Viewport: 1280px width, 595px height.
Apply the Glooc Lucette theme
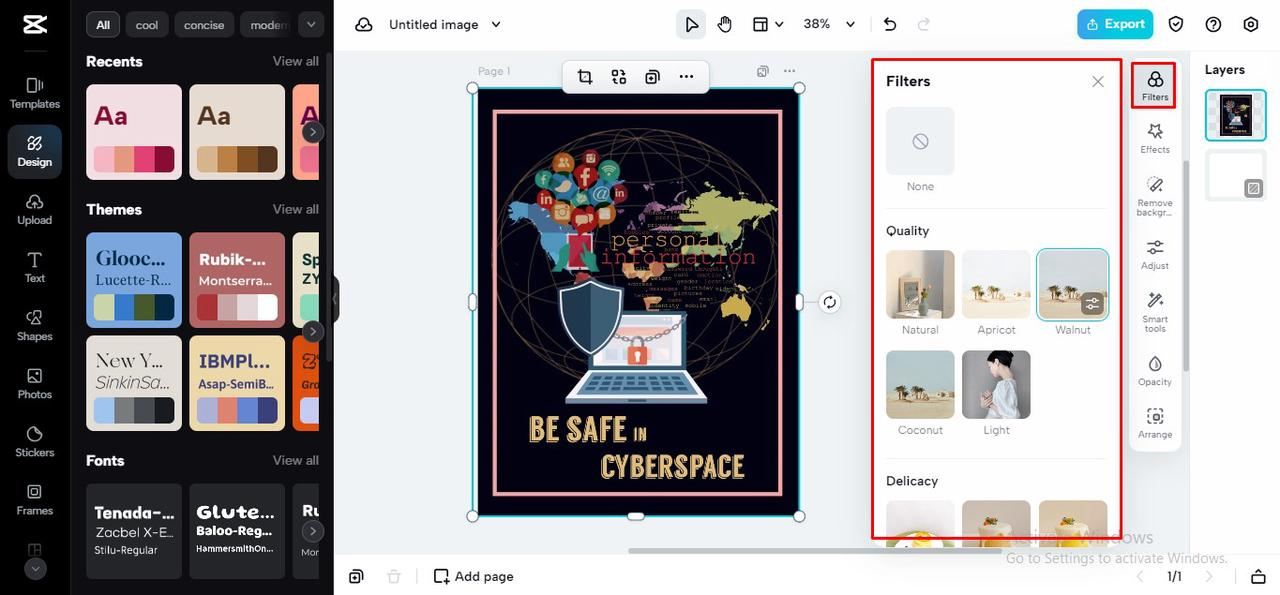[x=134, y=280]
